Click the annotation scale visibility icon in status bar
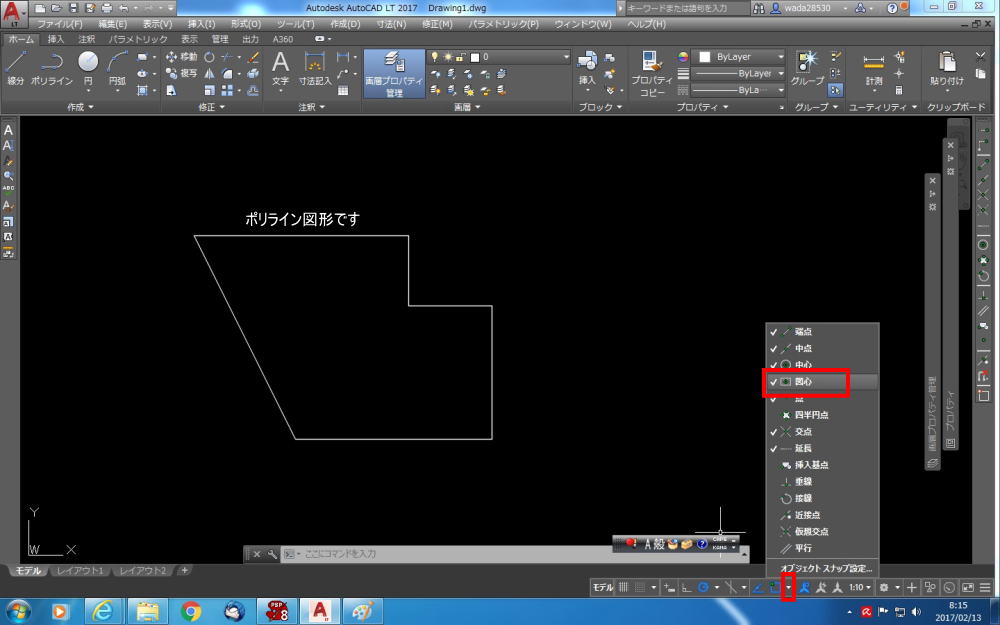Viewport: 1000px width, 625px height. pos(804,587)
